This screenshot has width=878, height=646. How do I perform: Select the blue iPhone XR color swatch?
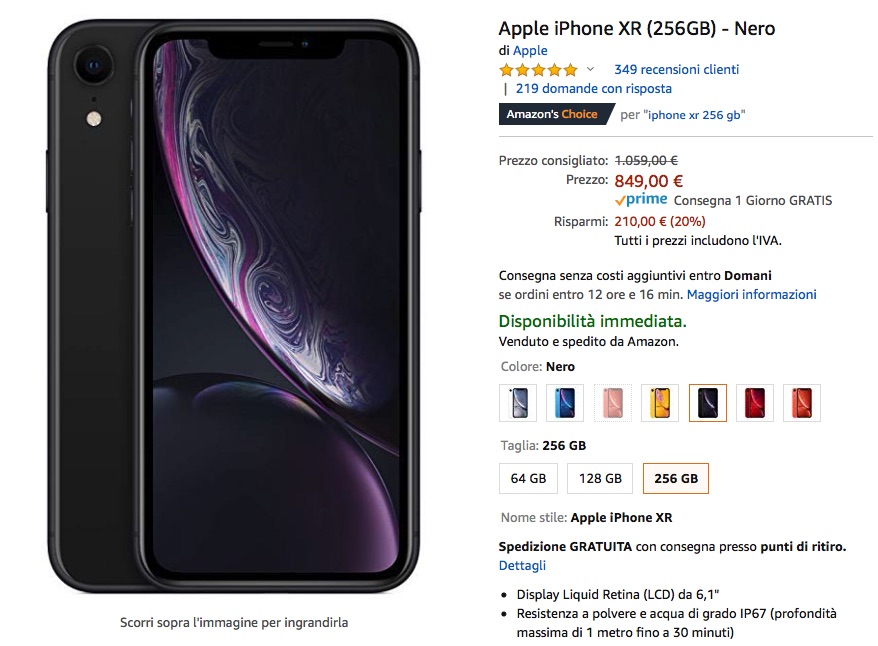pos(565,402)
